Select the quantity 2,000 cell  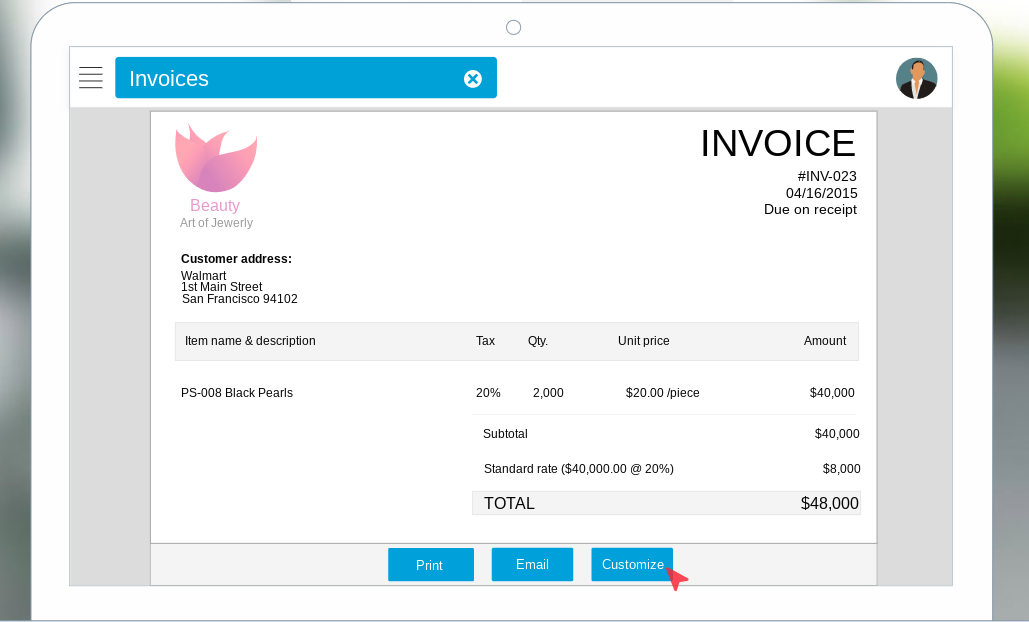pos(547,393)
